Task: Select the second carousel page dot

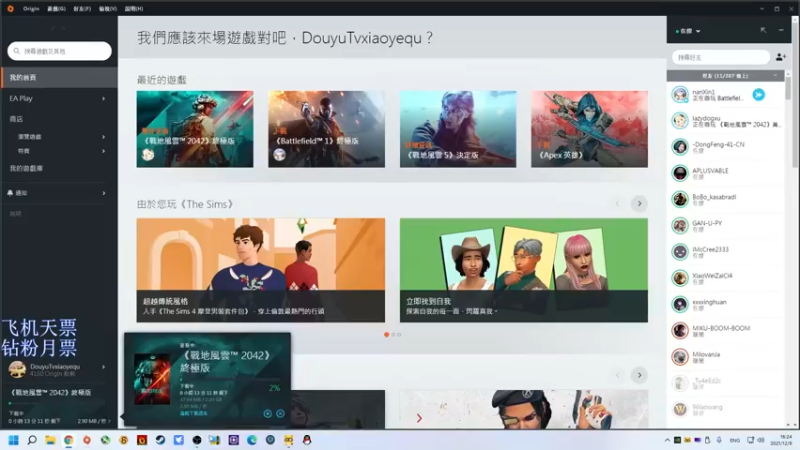Action: click(x=393, y=335)
